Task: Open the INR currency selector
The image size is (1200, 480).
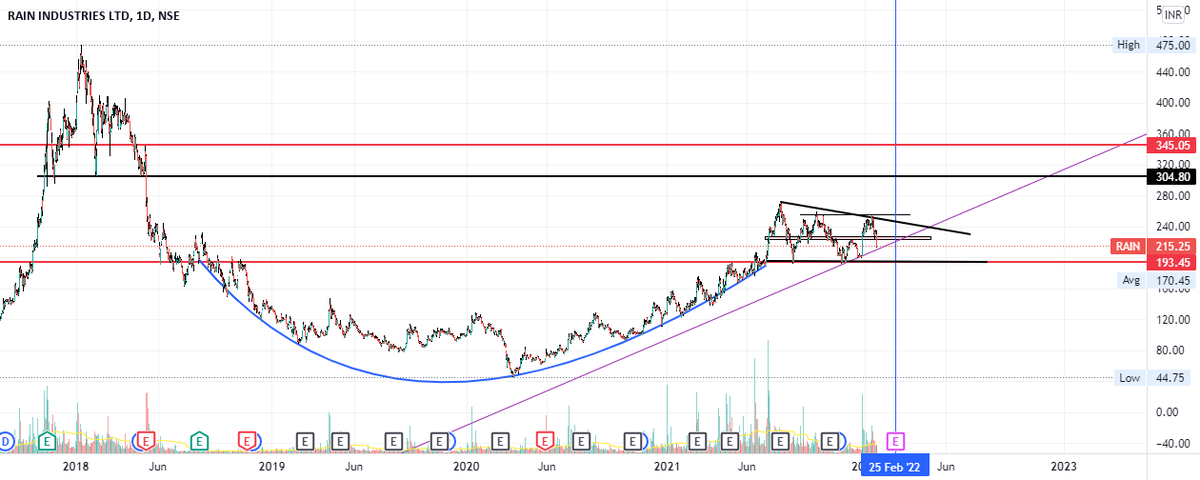Action: [1174, 14]
